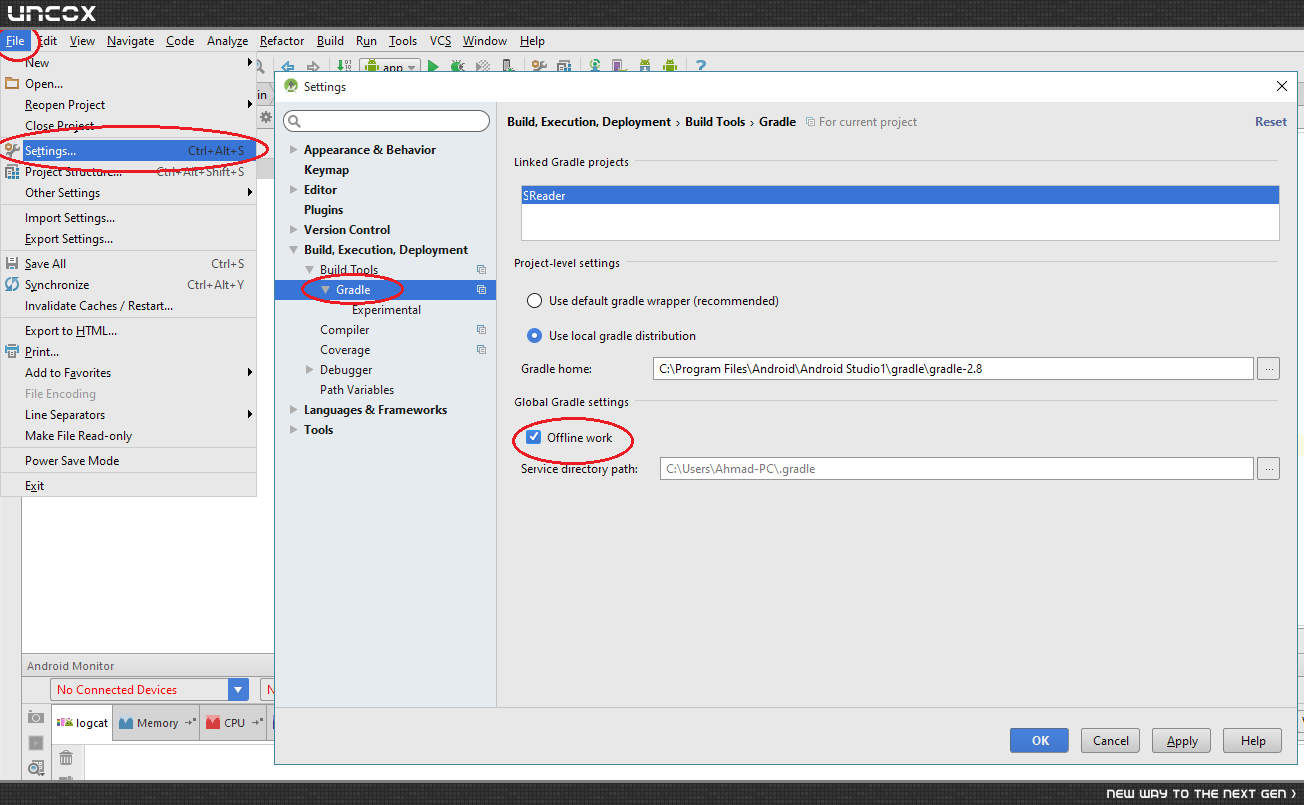Open the View menu
Viewport: 1304px width, 805px height.
[83, 41]
